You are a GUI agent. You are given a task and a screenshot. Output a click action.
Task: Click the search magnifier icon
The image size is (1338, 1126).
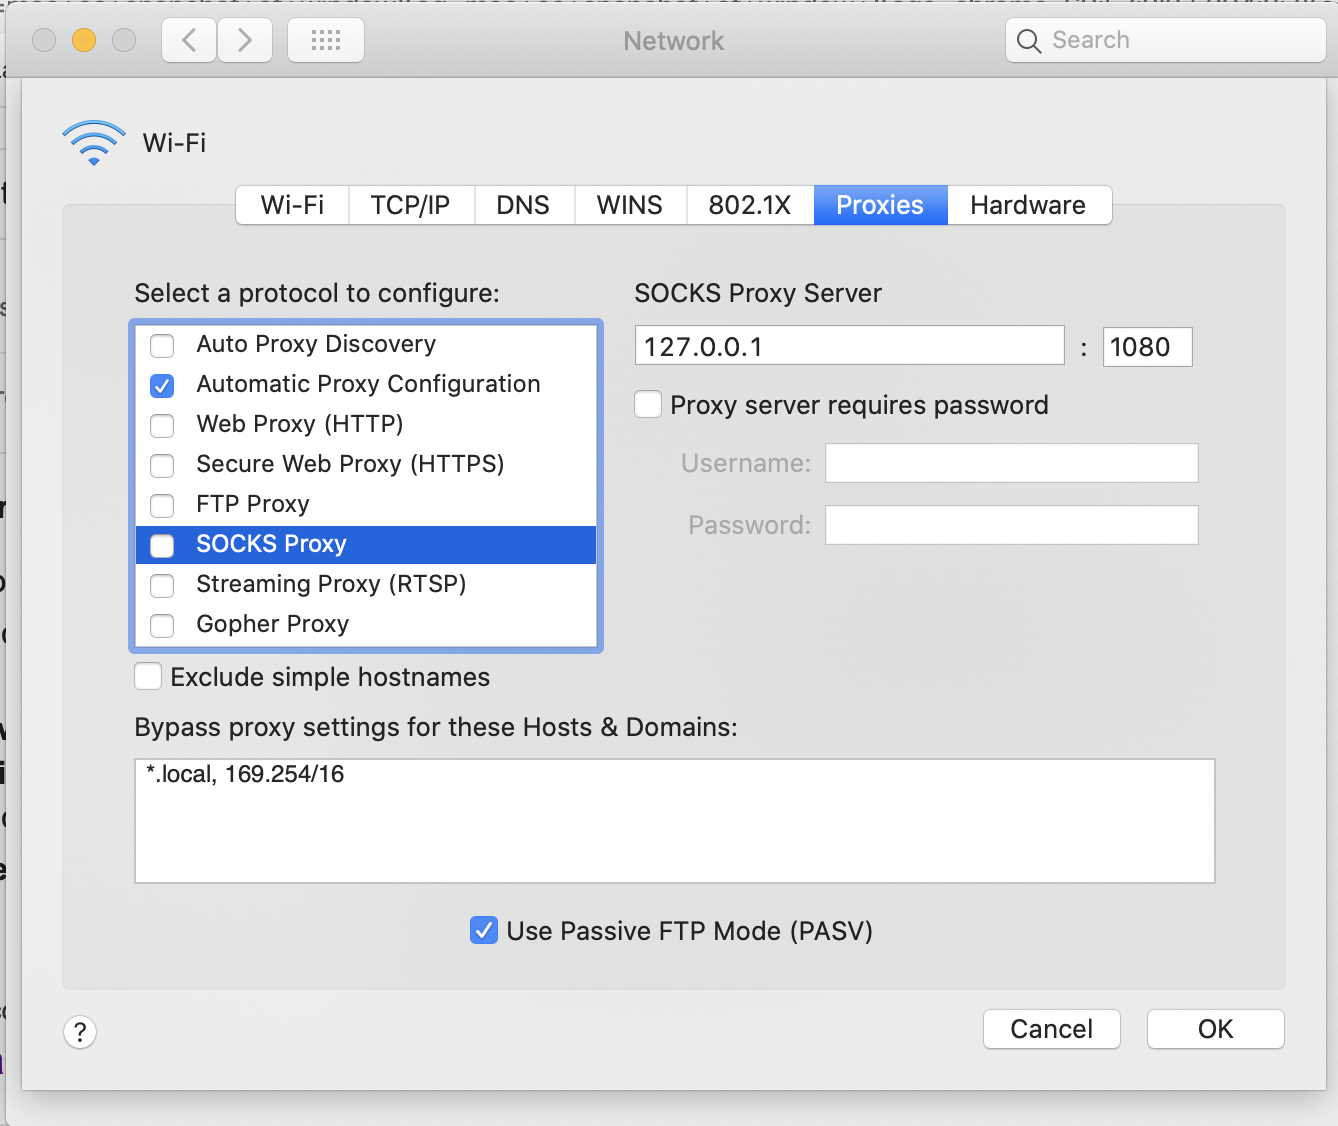coord(1029,41)
